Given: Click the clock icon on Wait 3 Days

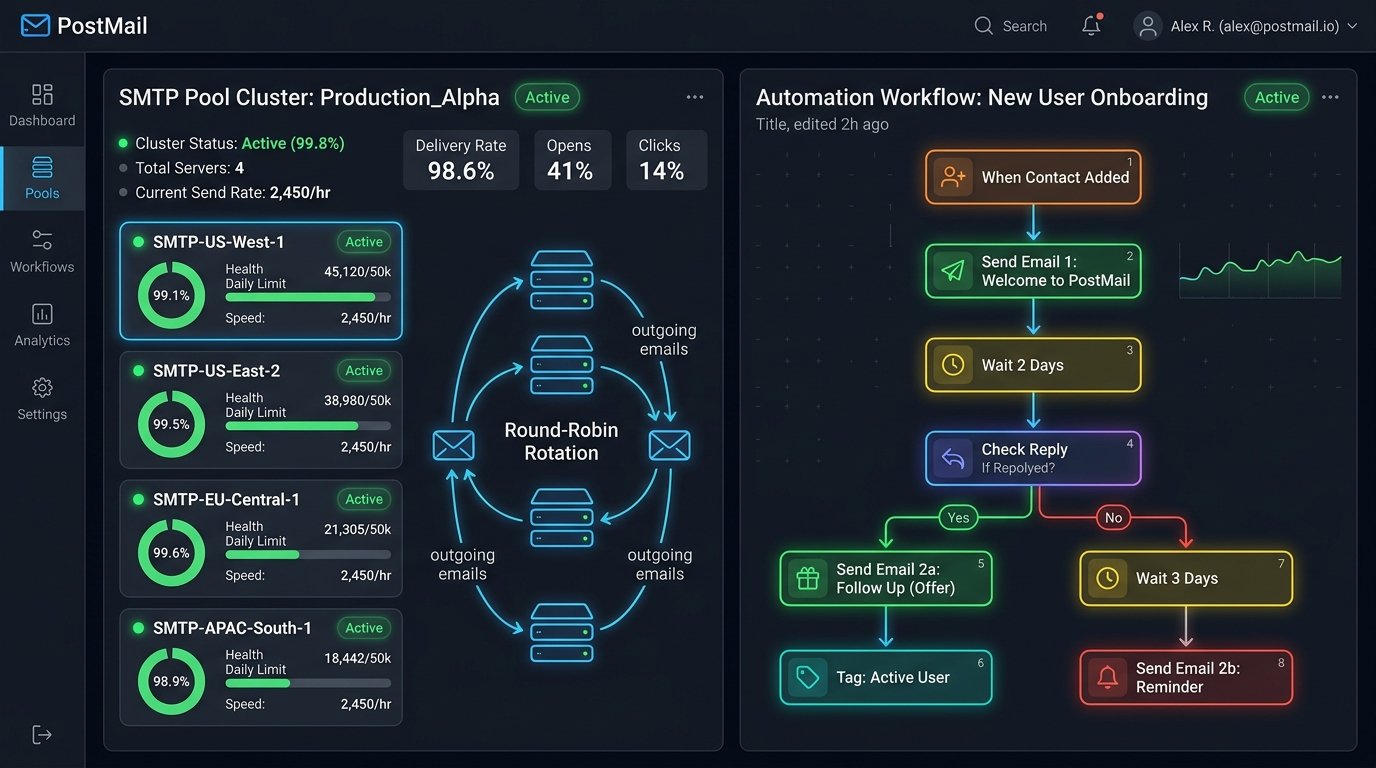Looking at the screenshot, I should click(1107, 578).
